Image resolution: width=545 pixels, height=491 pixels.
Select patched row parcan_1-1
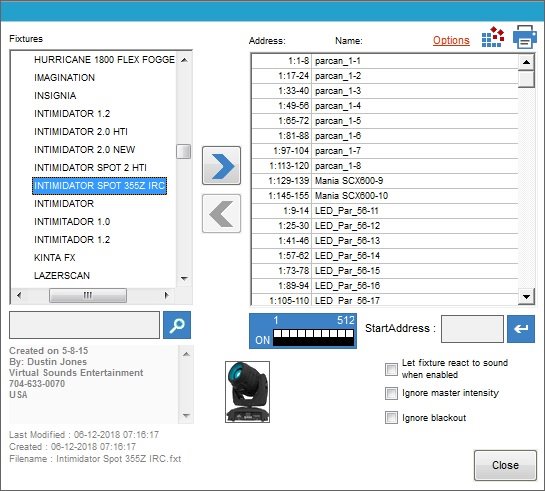384,61
